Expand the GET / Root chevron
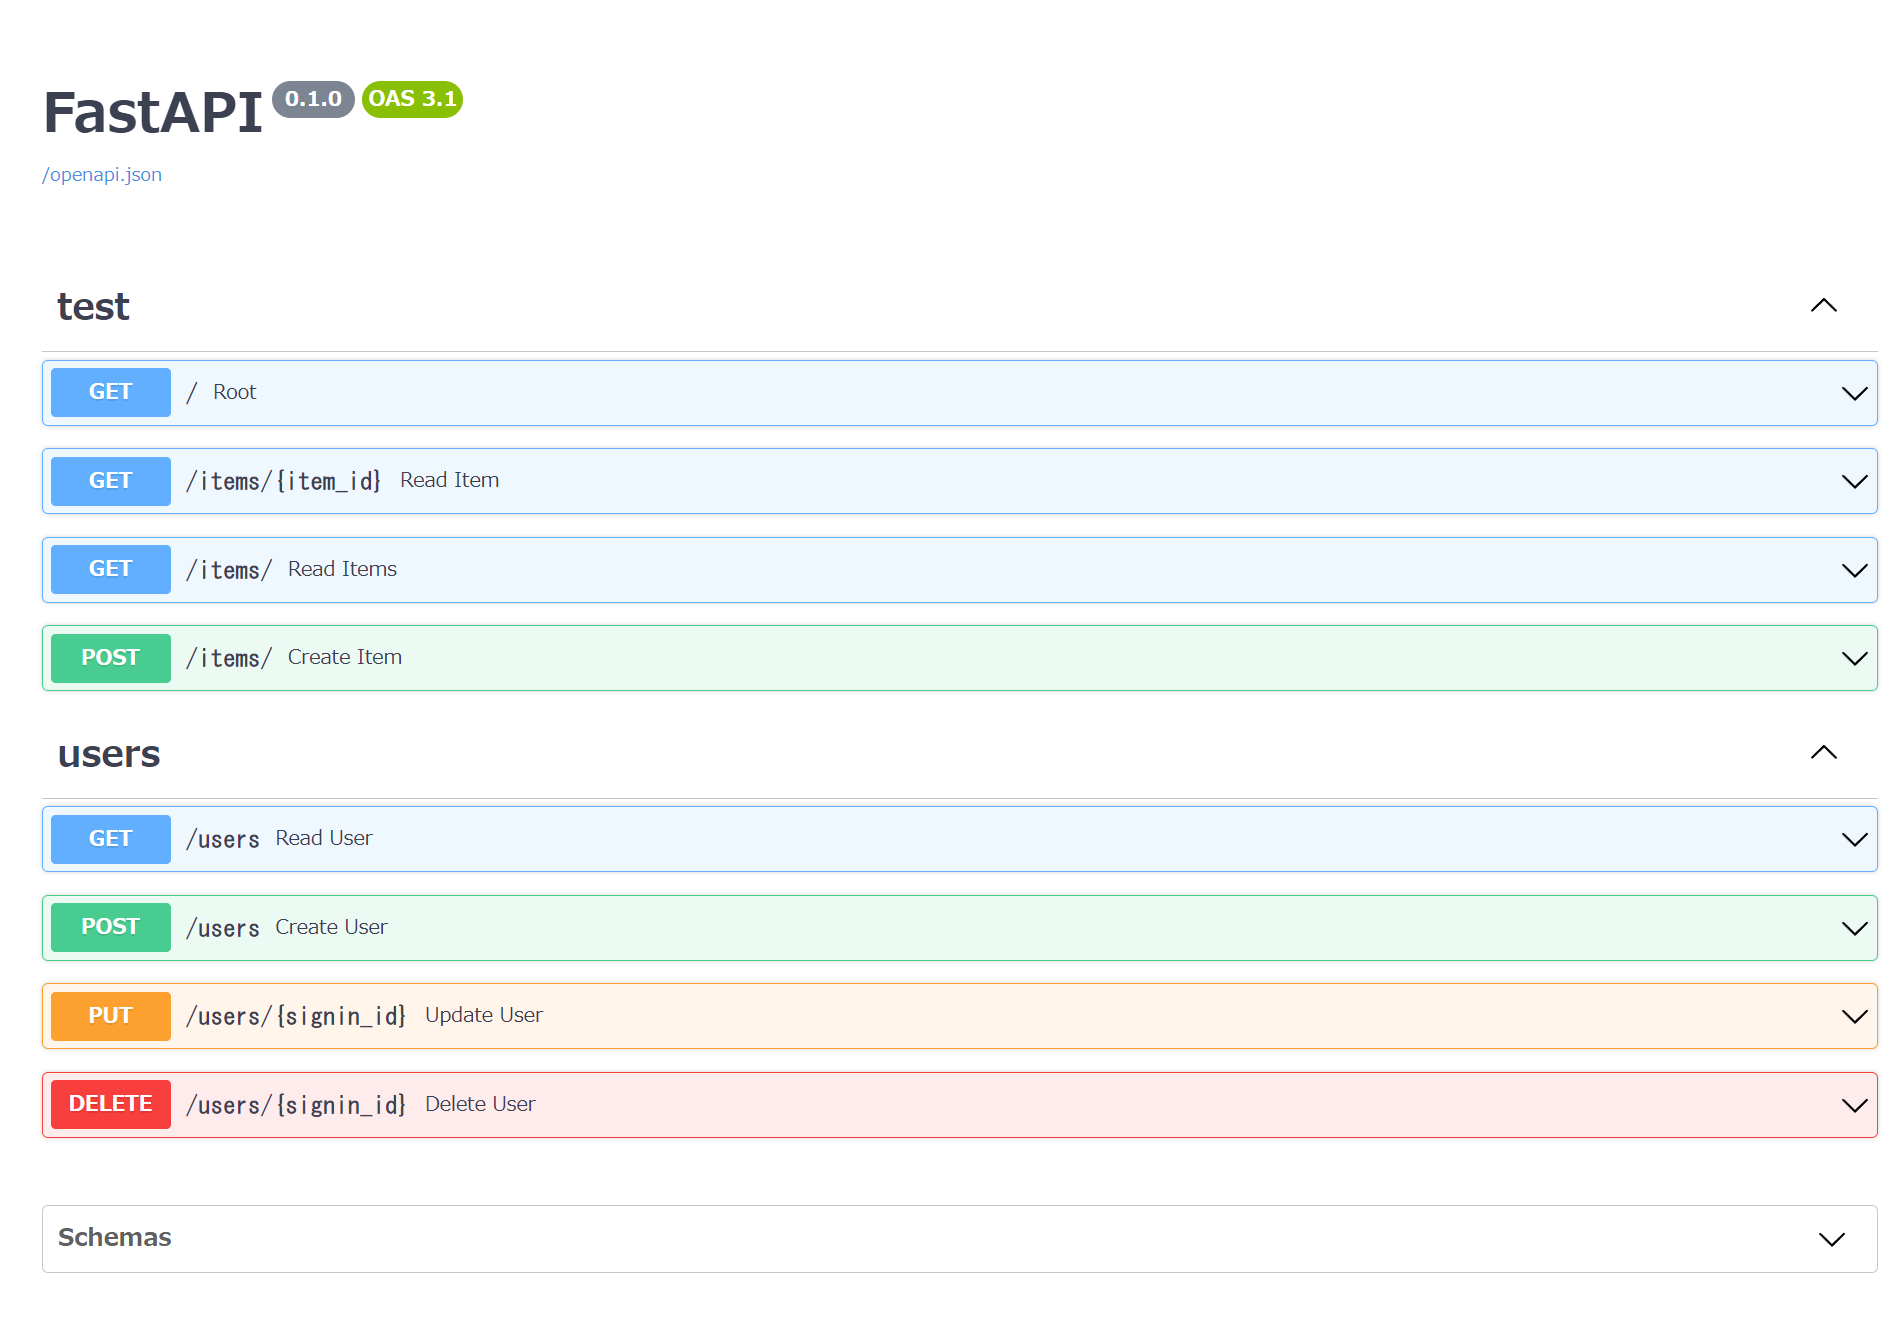Screen dimensions: 1895x1317 point(1854,394)
